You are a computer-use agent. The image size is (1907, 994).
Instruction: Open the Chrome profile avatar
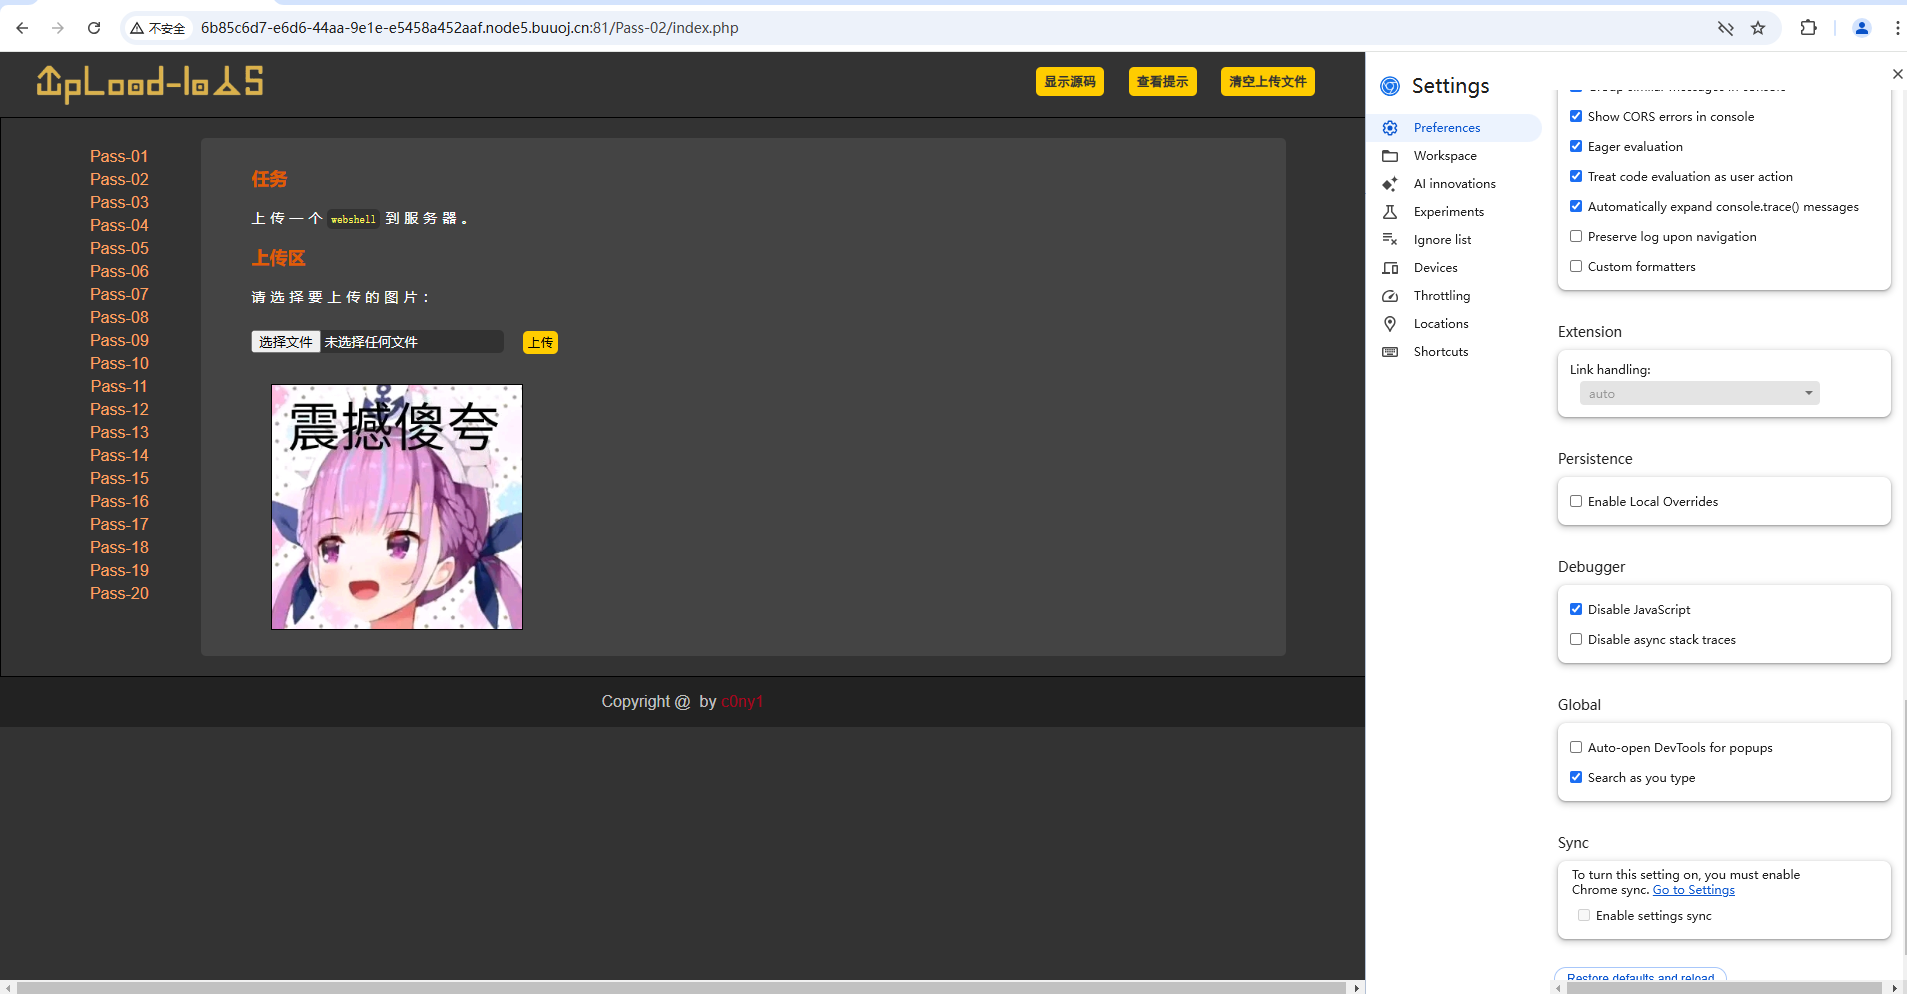pos(1862,28)
